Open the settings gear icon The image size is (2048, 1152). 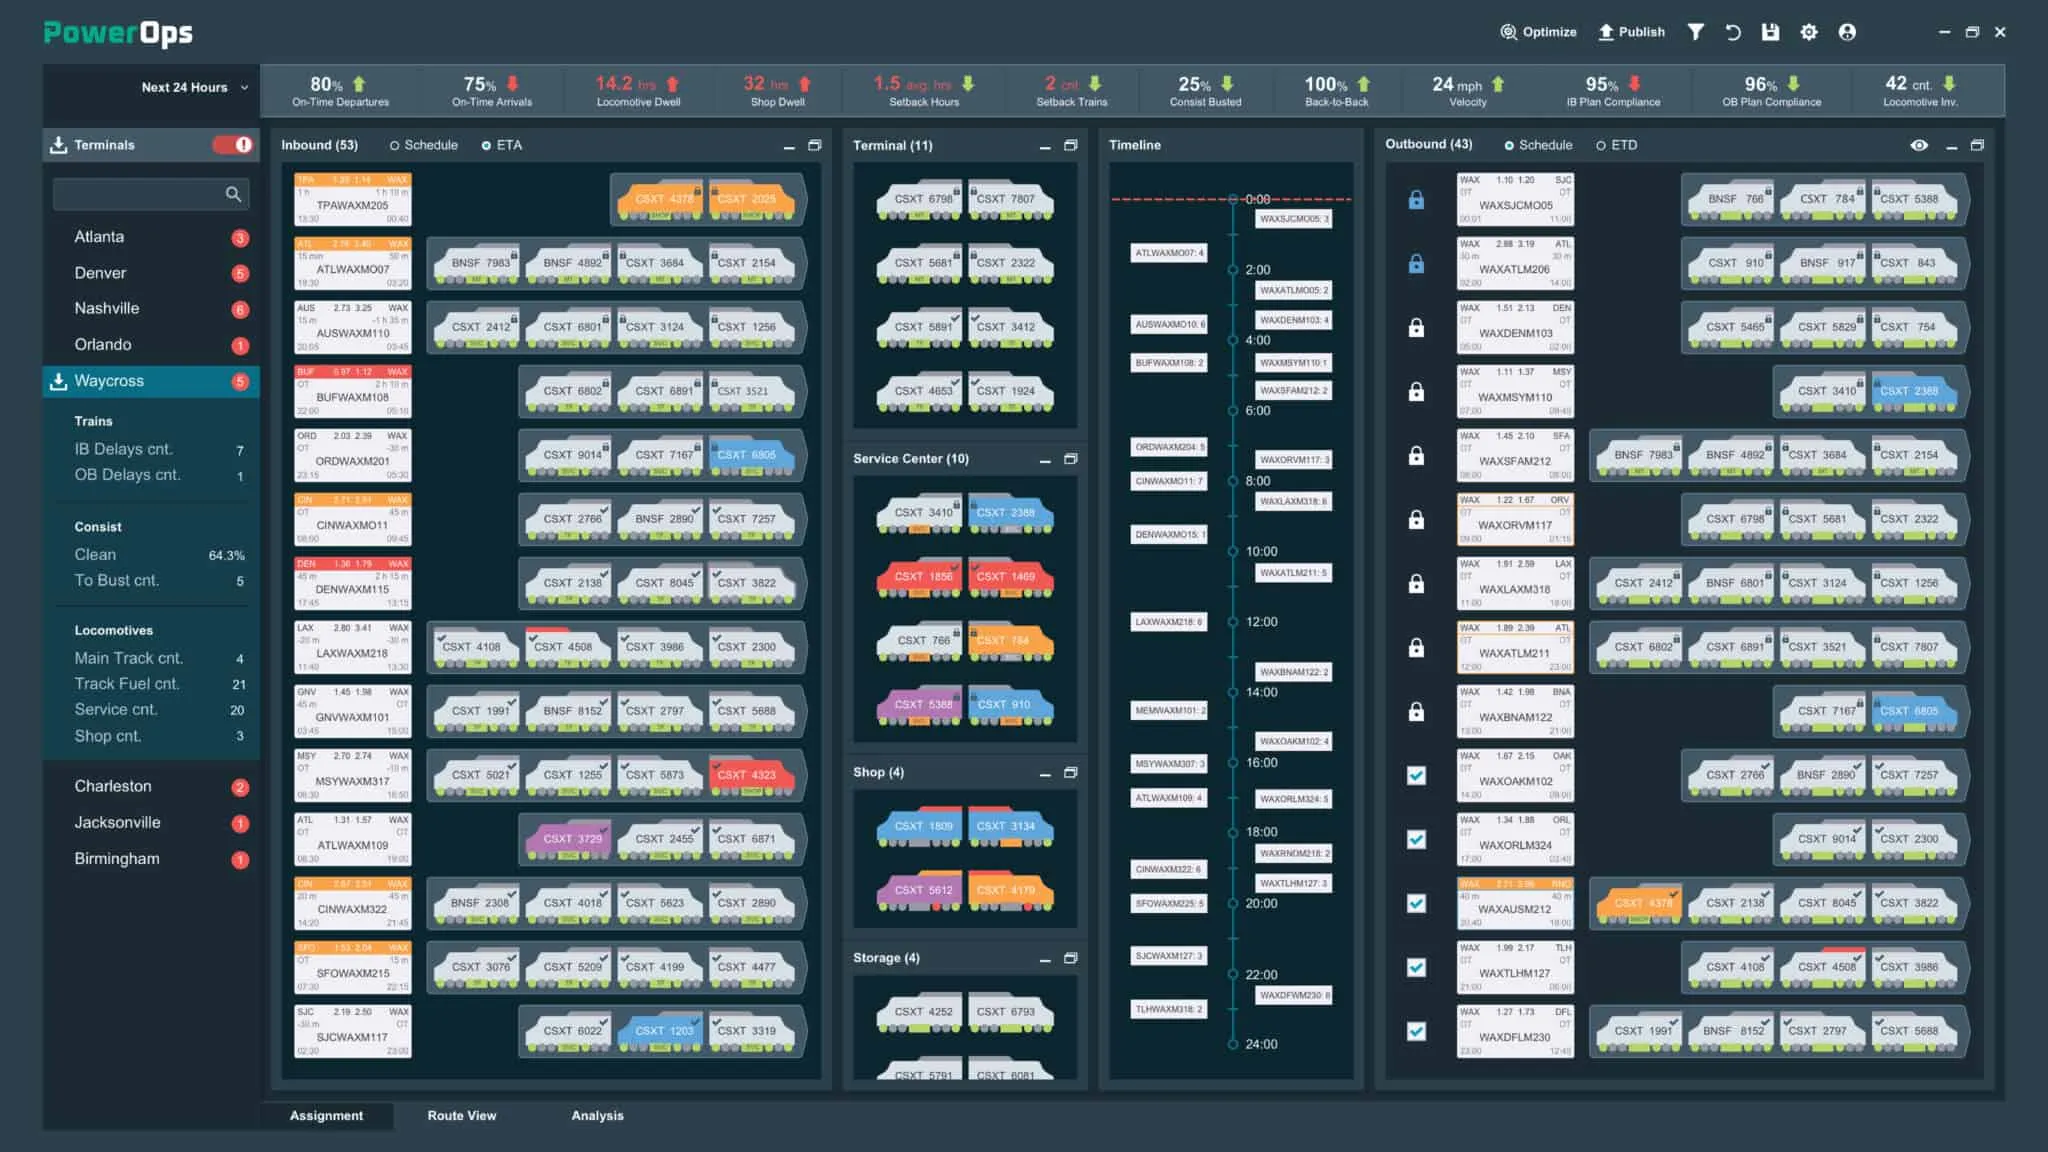point(1809,32)
